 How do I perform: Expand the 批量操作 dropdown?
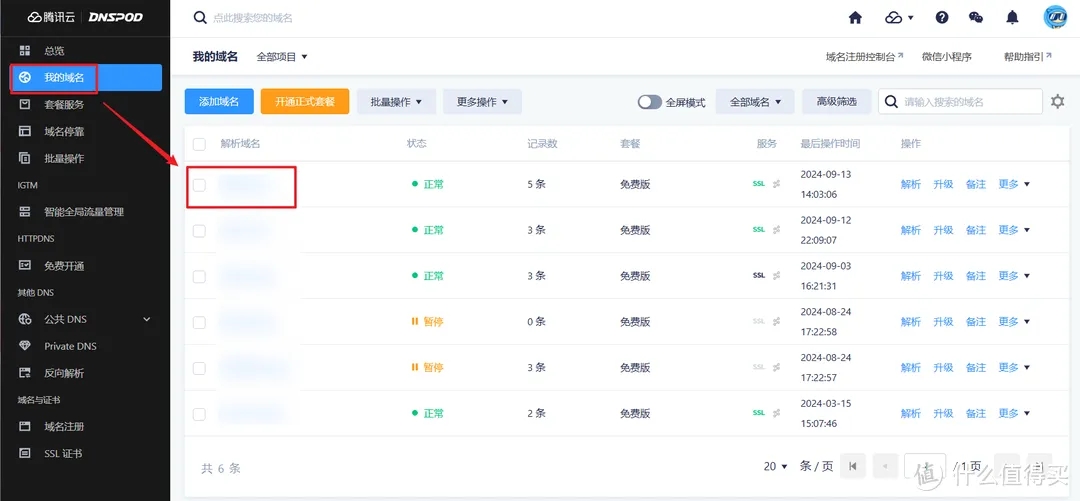point(396,102)
